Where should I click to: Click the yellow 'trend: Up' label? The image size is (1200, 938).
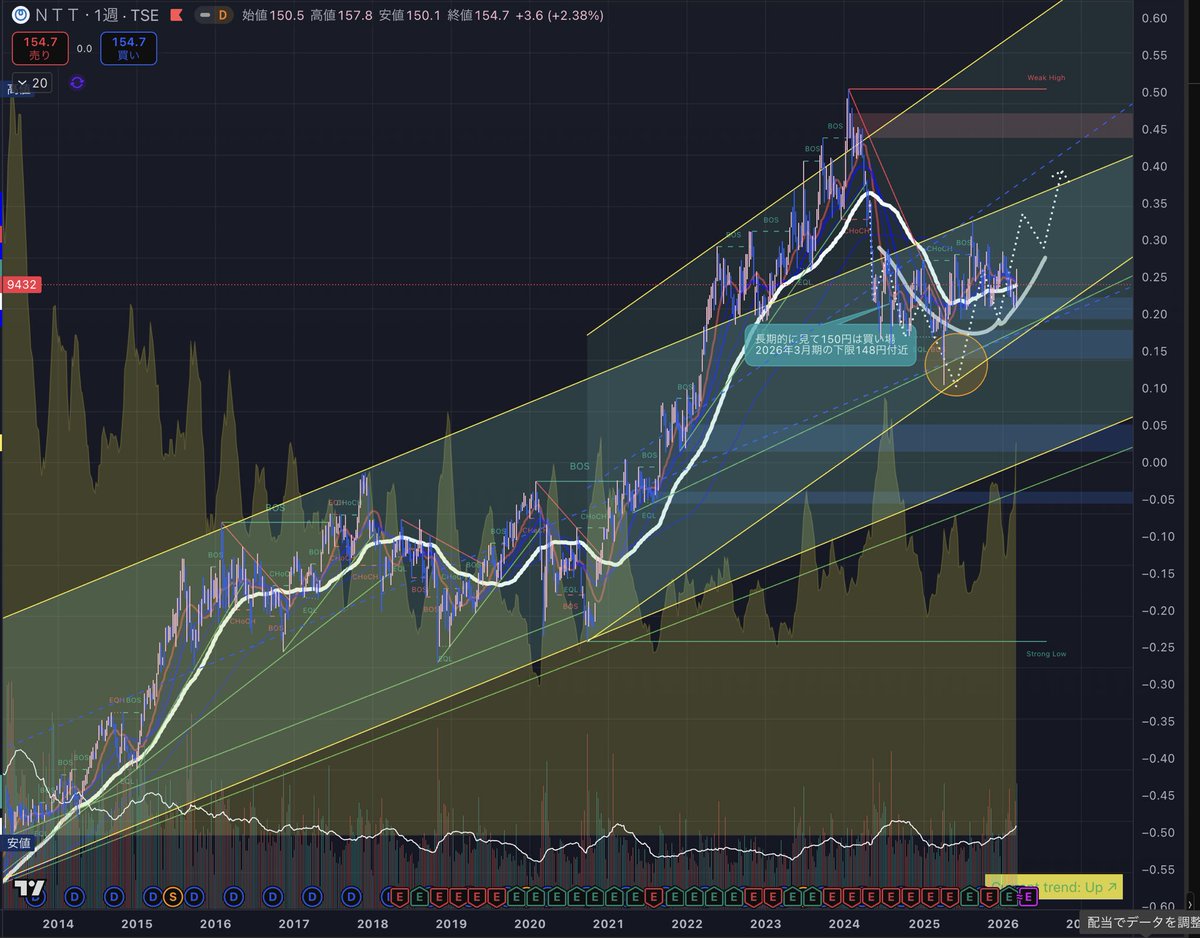(1054, 886)
